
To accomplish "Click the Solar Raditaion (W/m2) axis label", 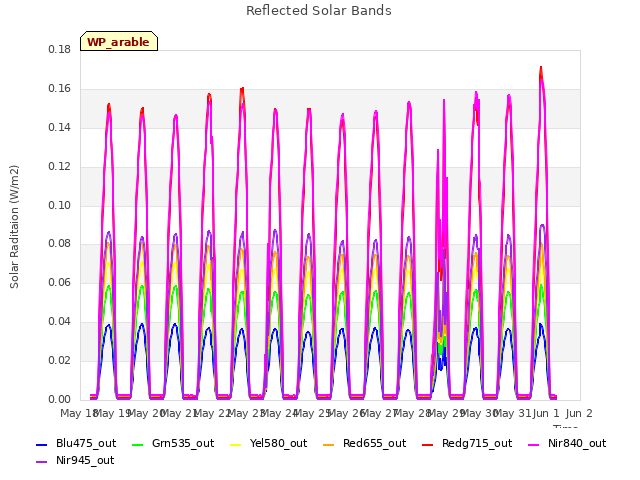I will coord(14,227).
